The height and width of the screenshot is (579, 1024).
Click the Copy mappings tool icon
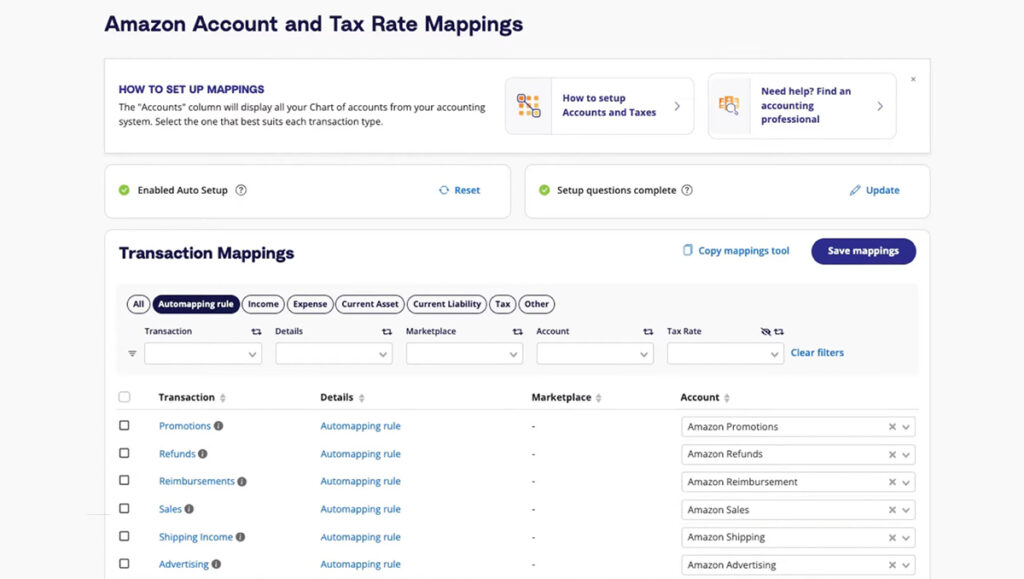click(687, 251)
